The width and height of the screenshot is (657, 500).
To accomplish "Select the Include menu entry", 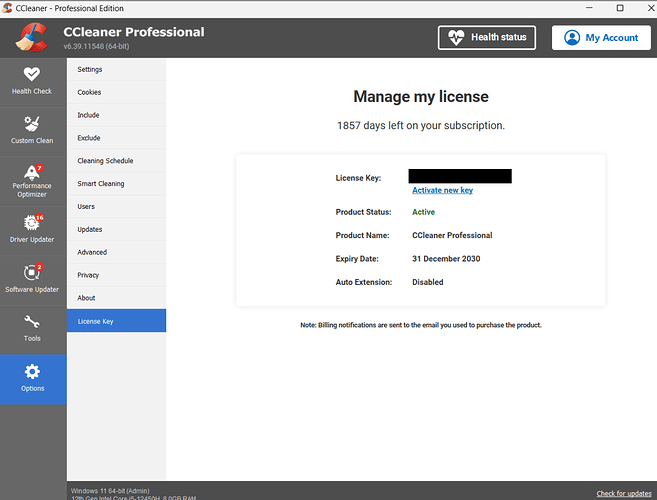I will (88, 115).
